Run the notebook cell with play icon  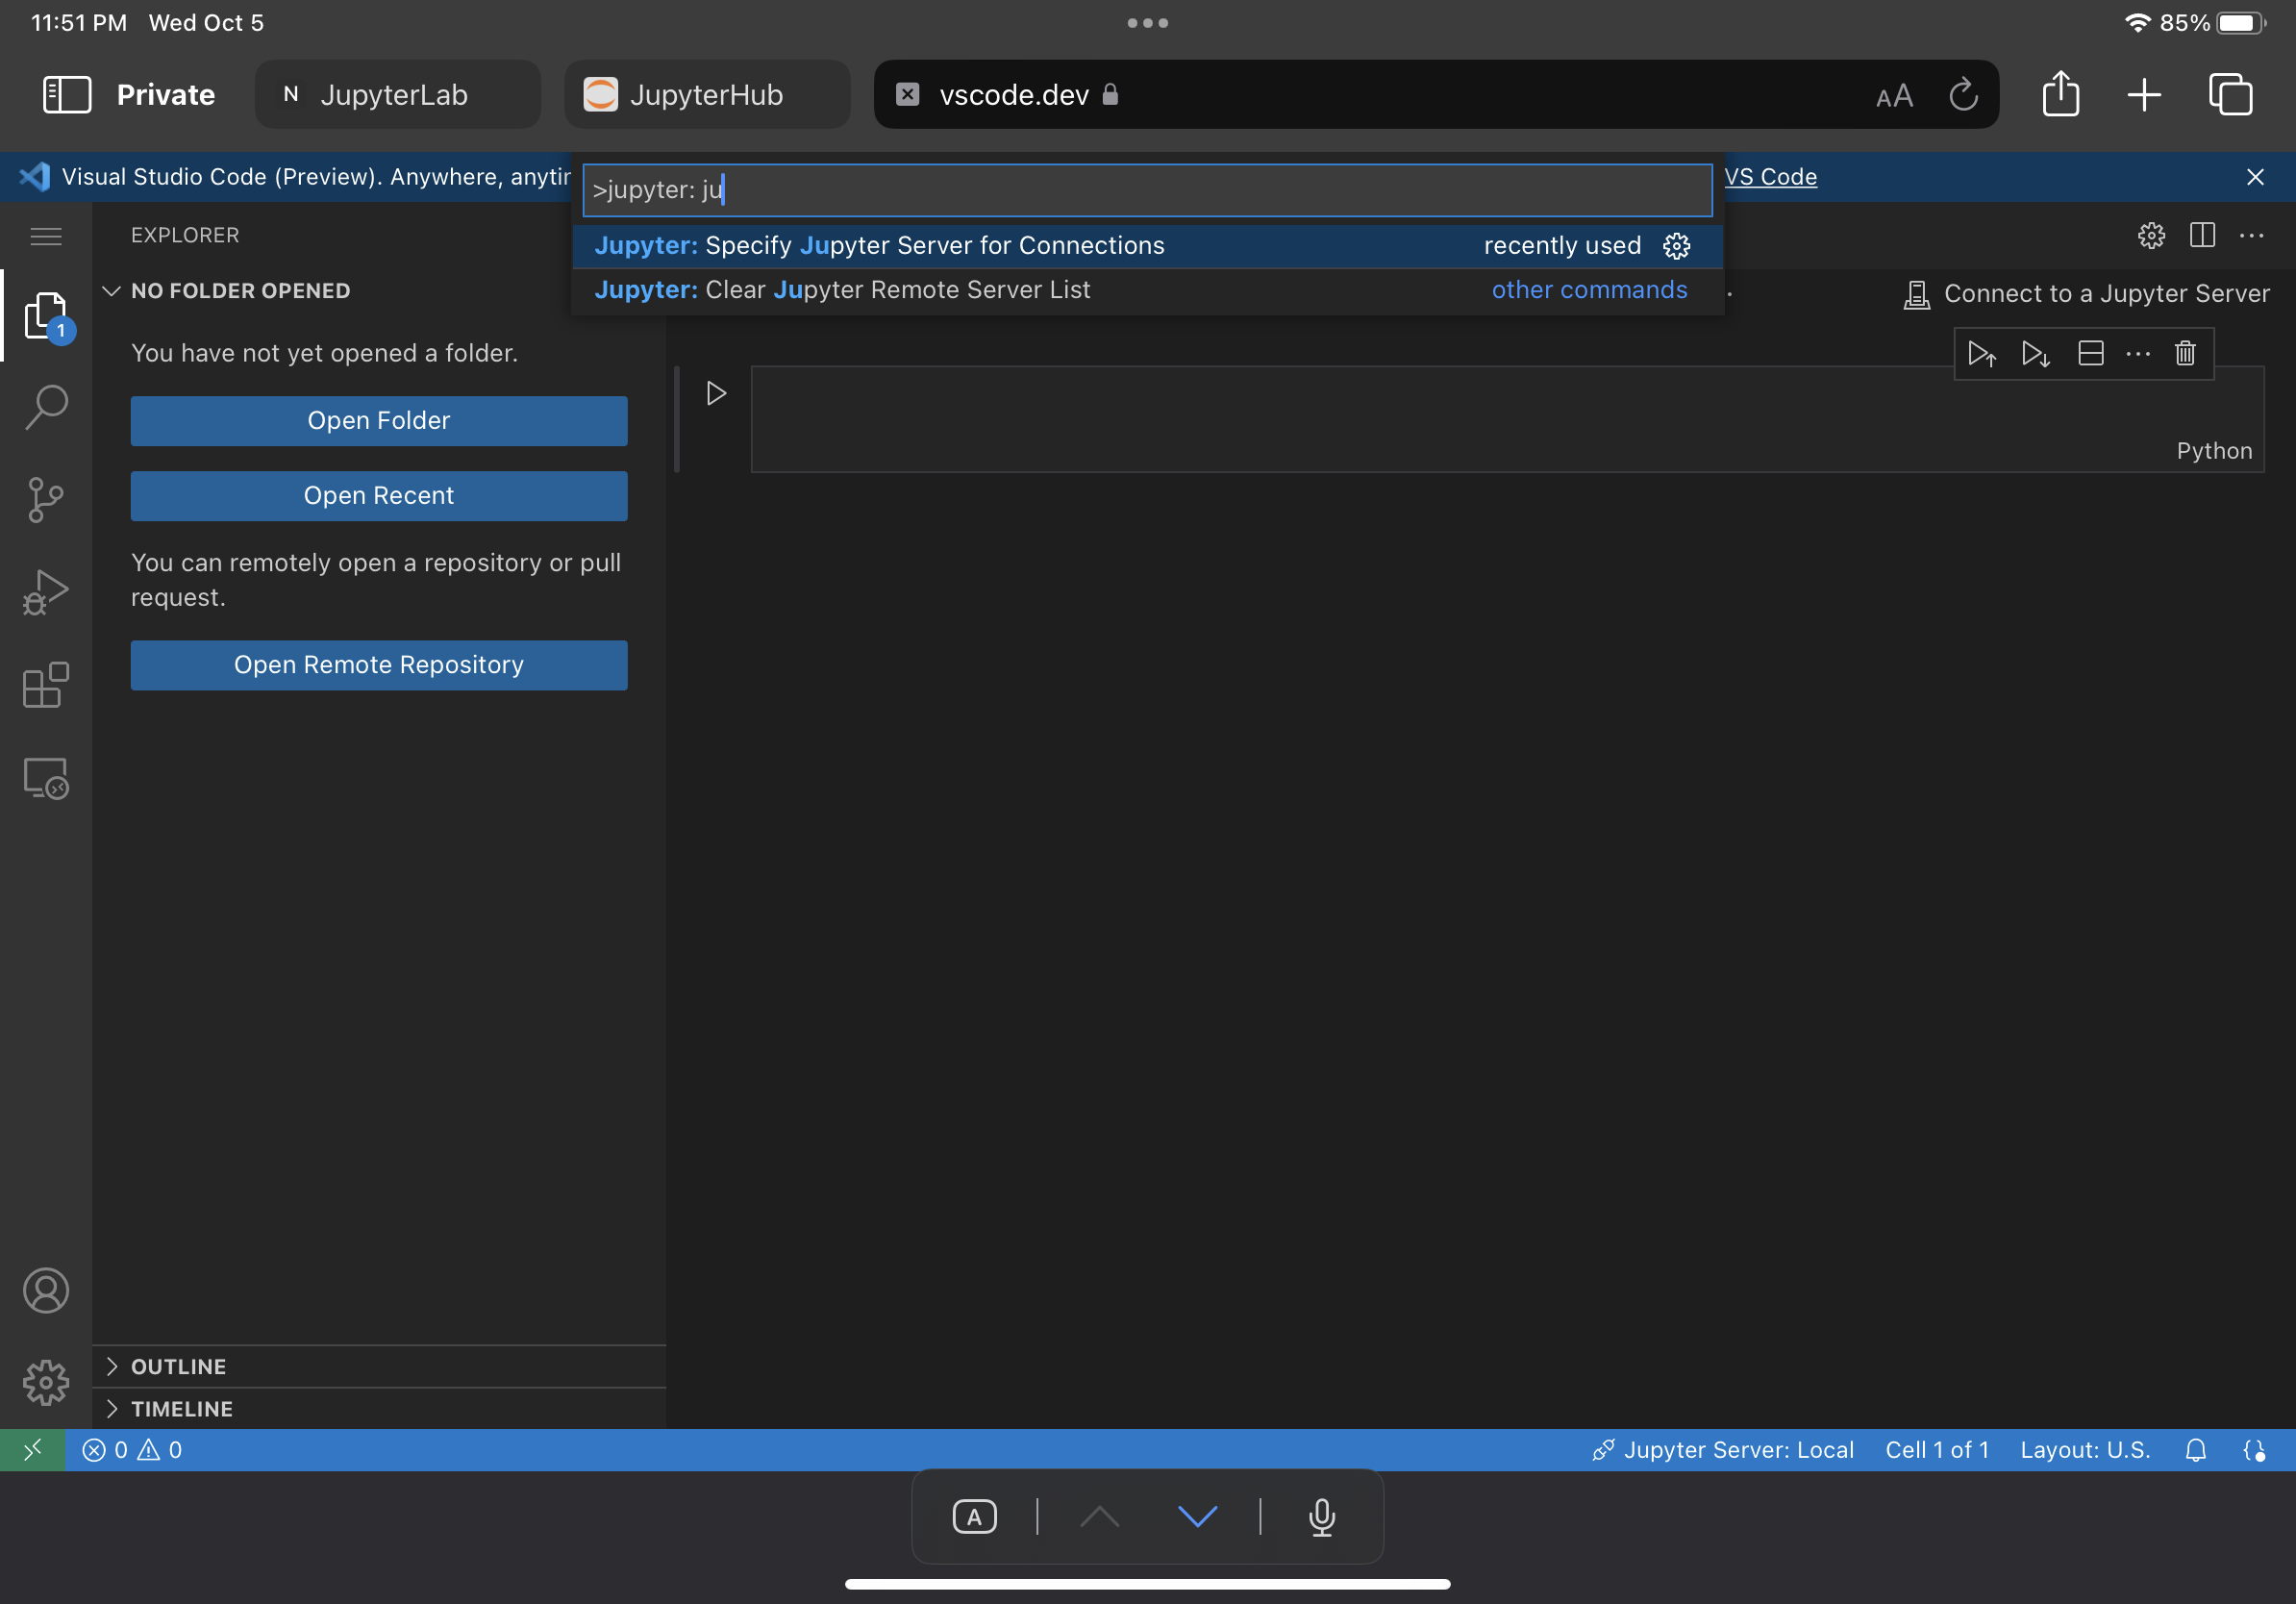(716, 393)
